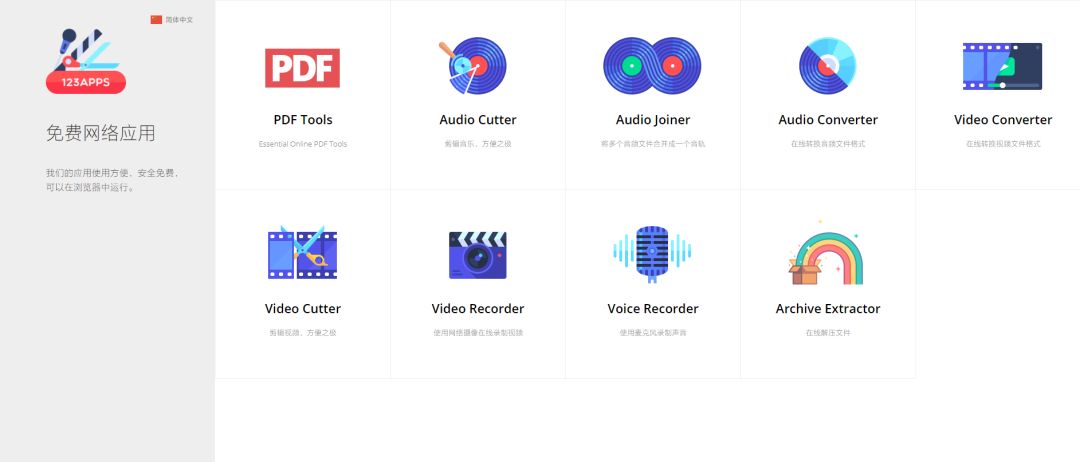Click the Essential Online PDF Tools subtitle
This screenshot has width=1080, height=462.
point(302,144)
